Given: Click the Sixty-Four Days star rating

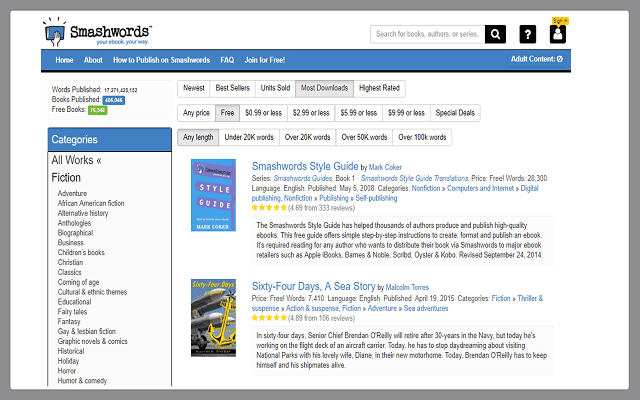Looking at the screenshot, I should (x=275, y=317).
